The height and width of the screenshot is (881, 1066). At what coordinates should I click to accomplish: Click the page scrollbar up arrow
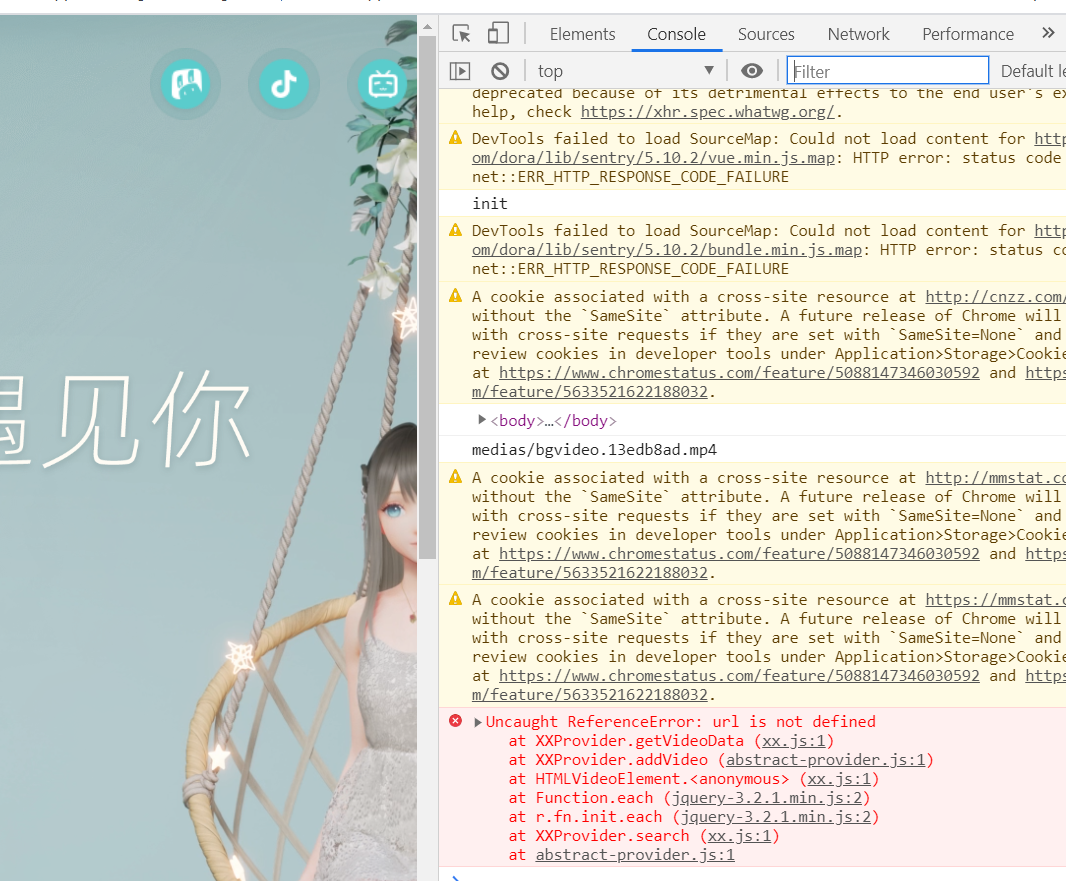point(427,27)
